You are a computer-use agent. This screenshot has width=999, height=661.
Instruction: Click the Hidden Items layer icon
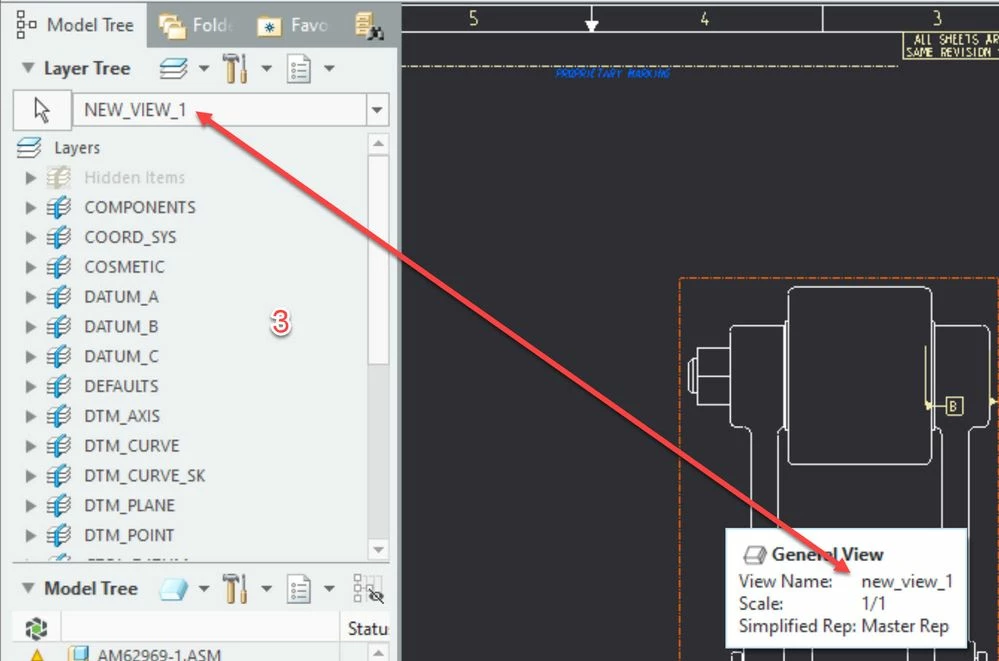click(59, 177)
